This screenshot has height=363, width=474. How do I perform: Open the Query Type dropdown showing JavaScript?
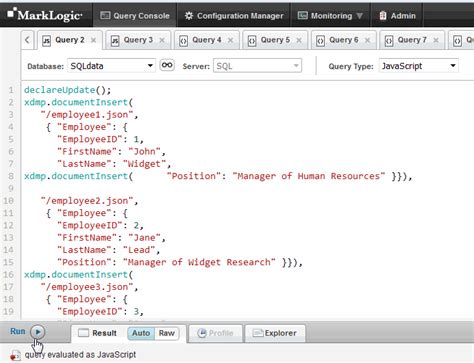coord(418,66)
